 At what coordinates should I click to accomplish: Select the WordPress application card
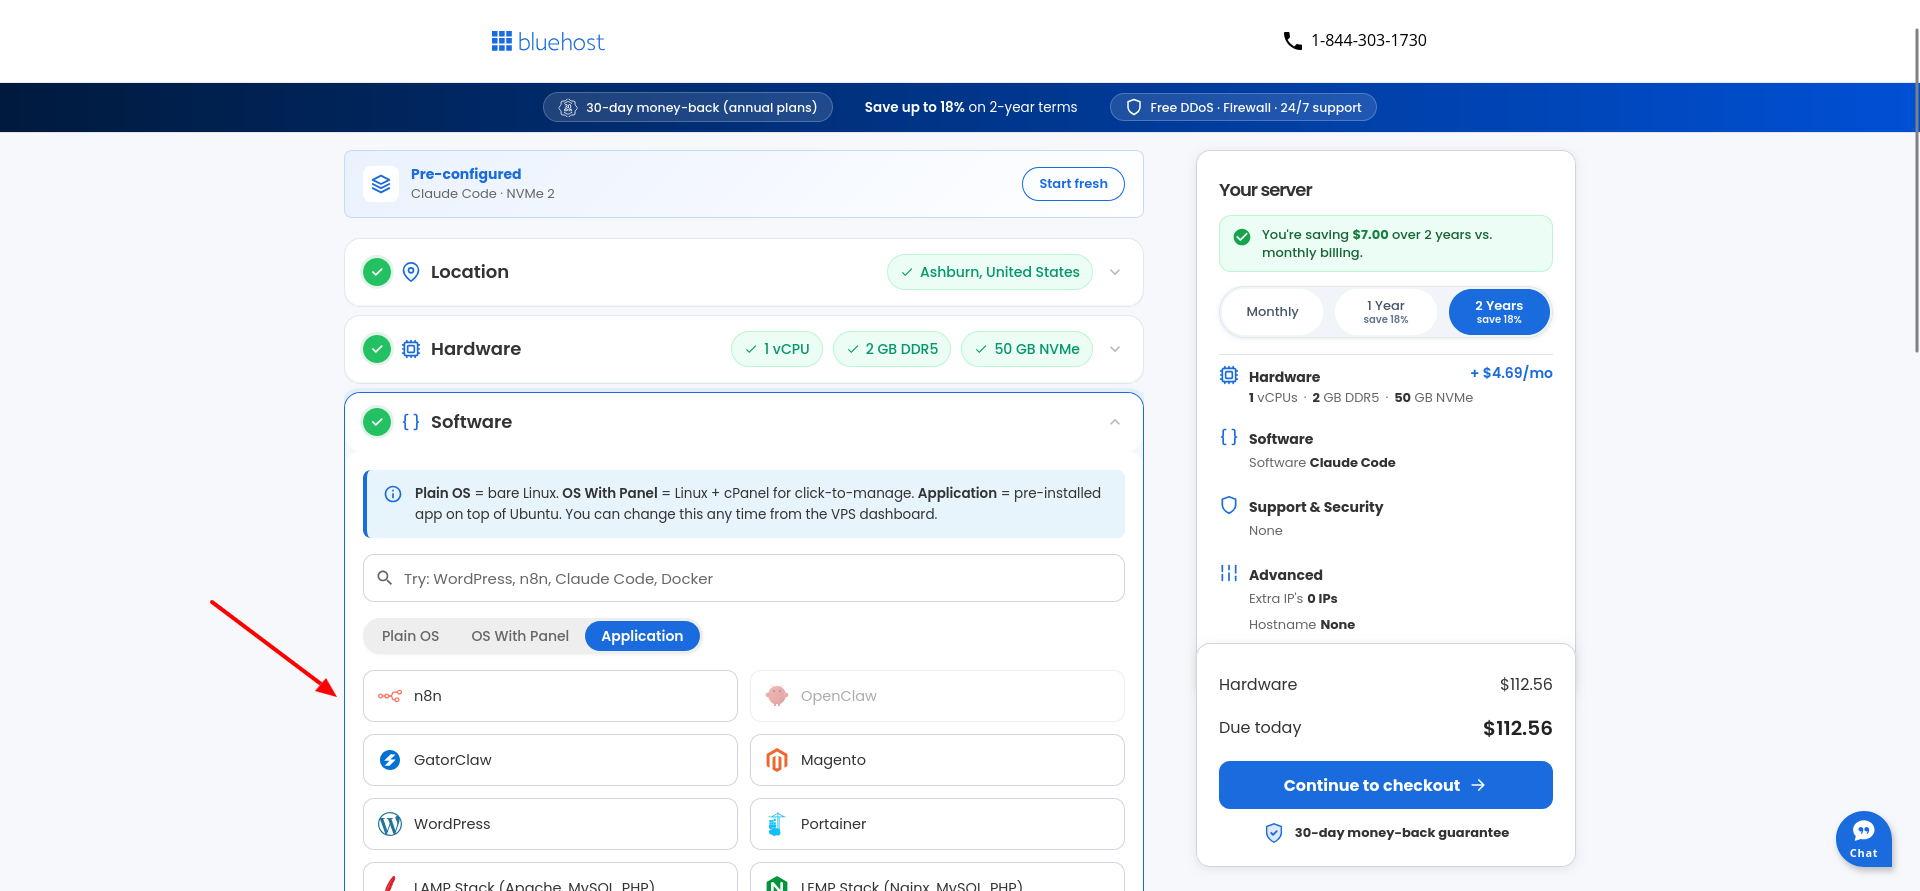click(550, 824)
